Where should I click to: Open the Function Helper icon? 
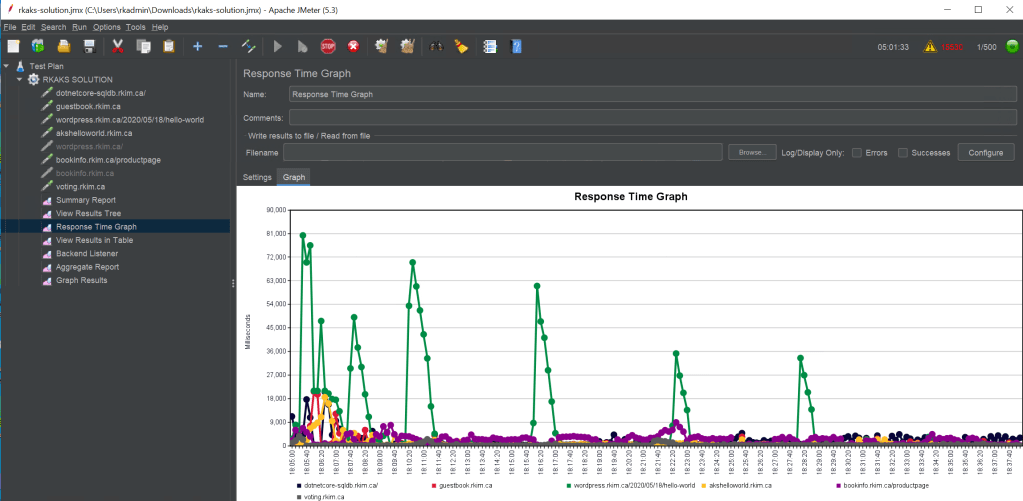(x=490, y=46)
